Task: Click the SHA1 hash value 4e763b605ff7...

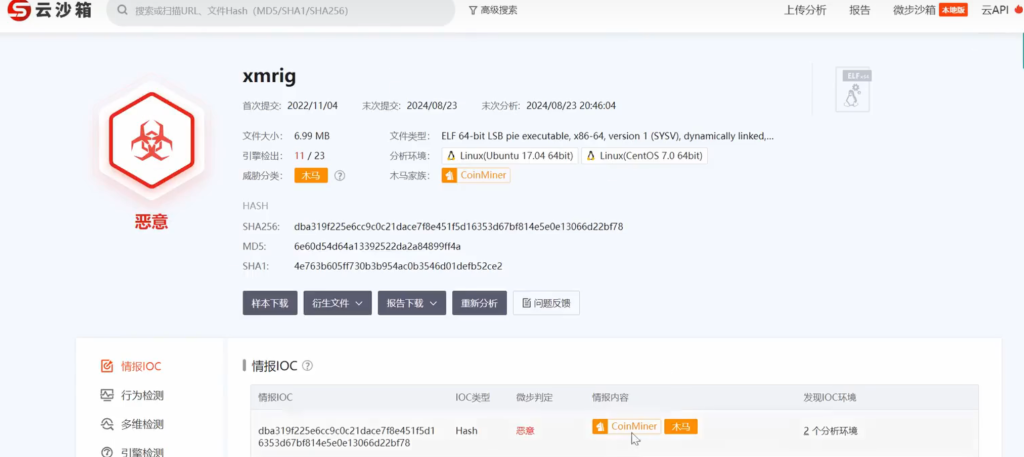Action: click(398, 266)
